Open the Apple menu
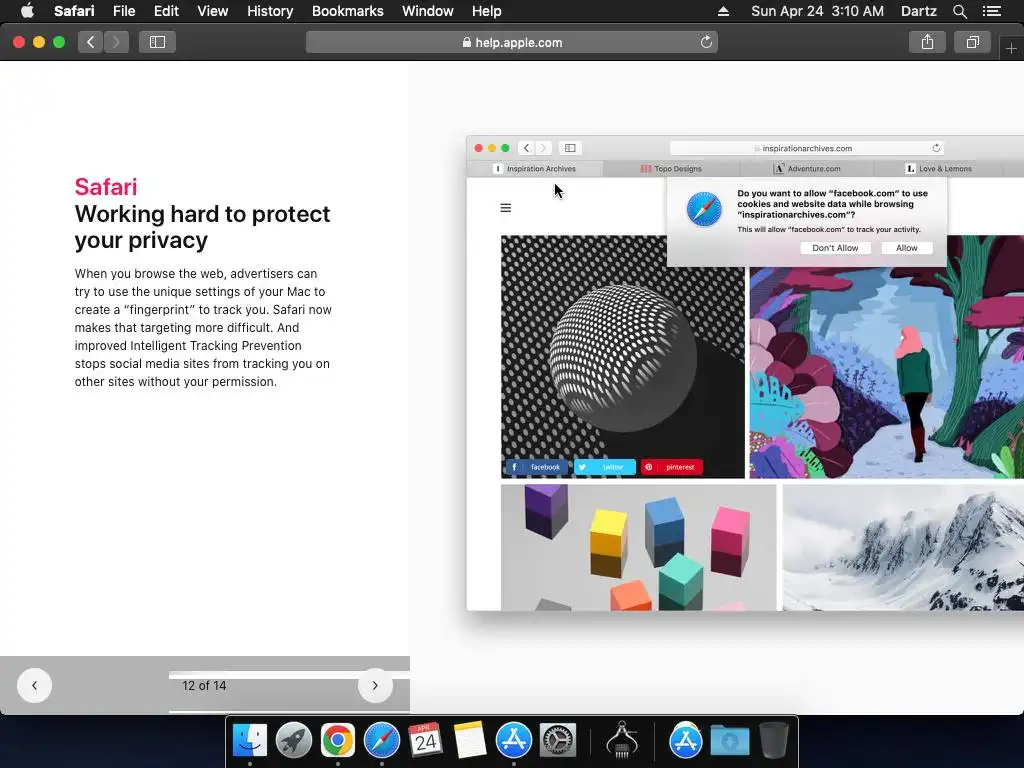The image size is (1024, 768). tap(27, 11)
